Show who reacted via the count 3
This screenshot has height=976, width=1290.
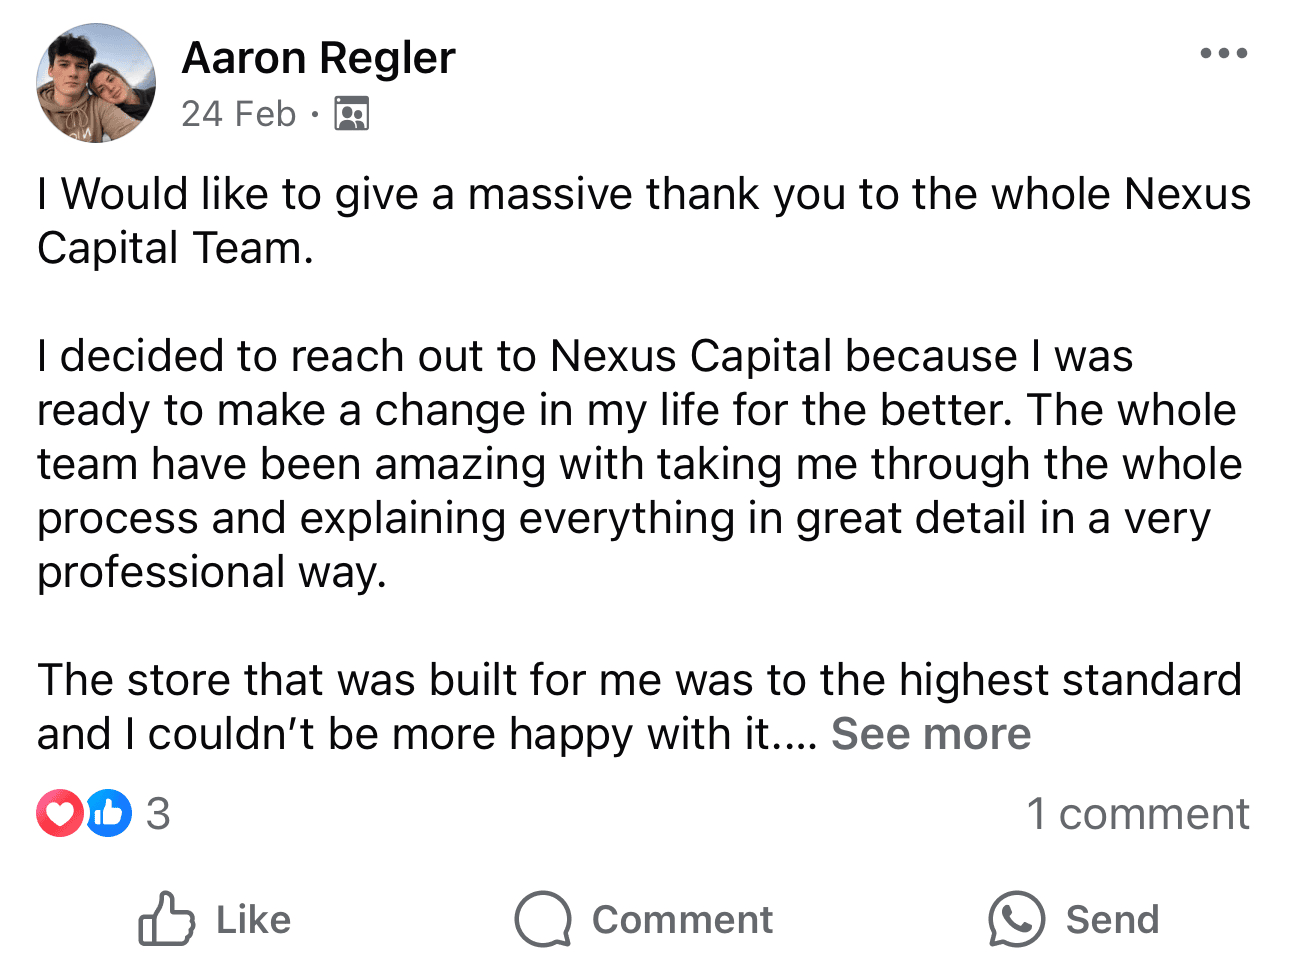(158, 814)
